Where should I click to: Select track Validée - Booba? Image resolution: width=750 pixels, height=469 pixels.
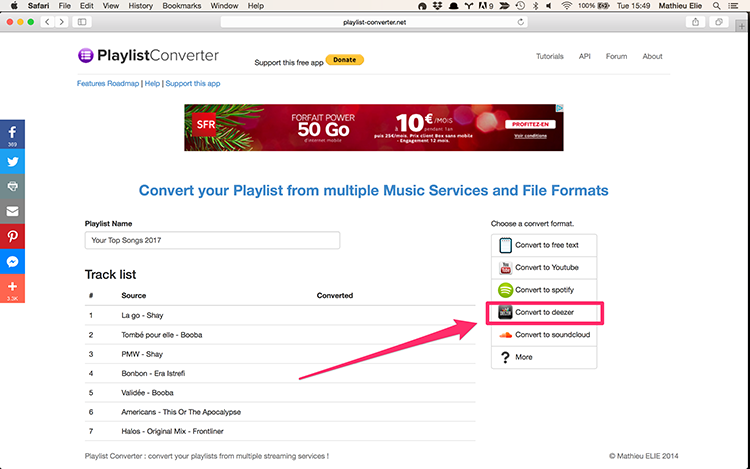[x=280, y=393]
